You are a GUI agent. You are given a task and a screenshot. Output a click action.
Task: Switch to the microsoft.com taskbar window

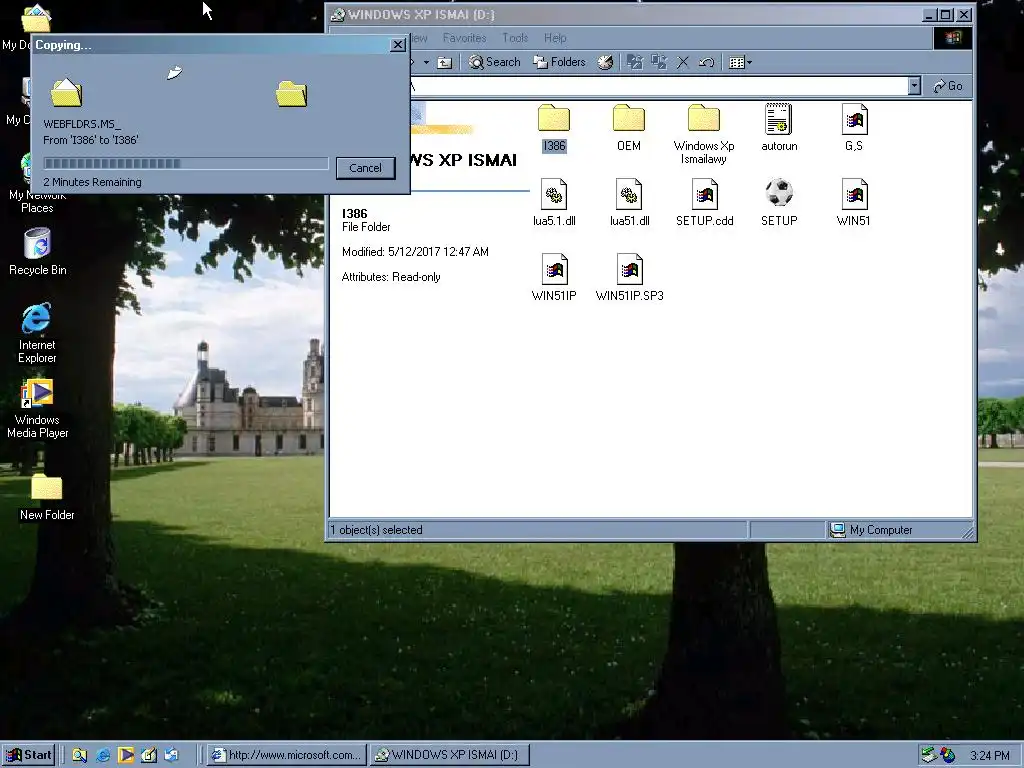[287, 755]
